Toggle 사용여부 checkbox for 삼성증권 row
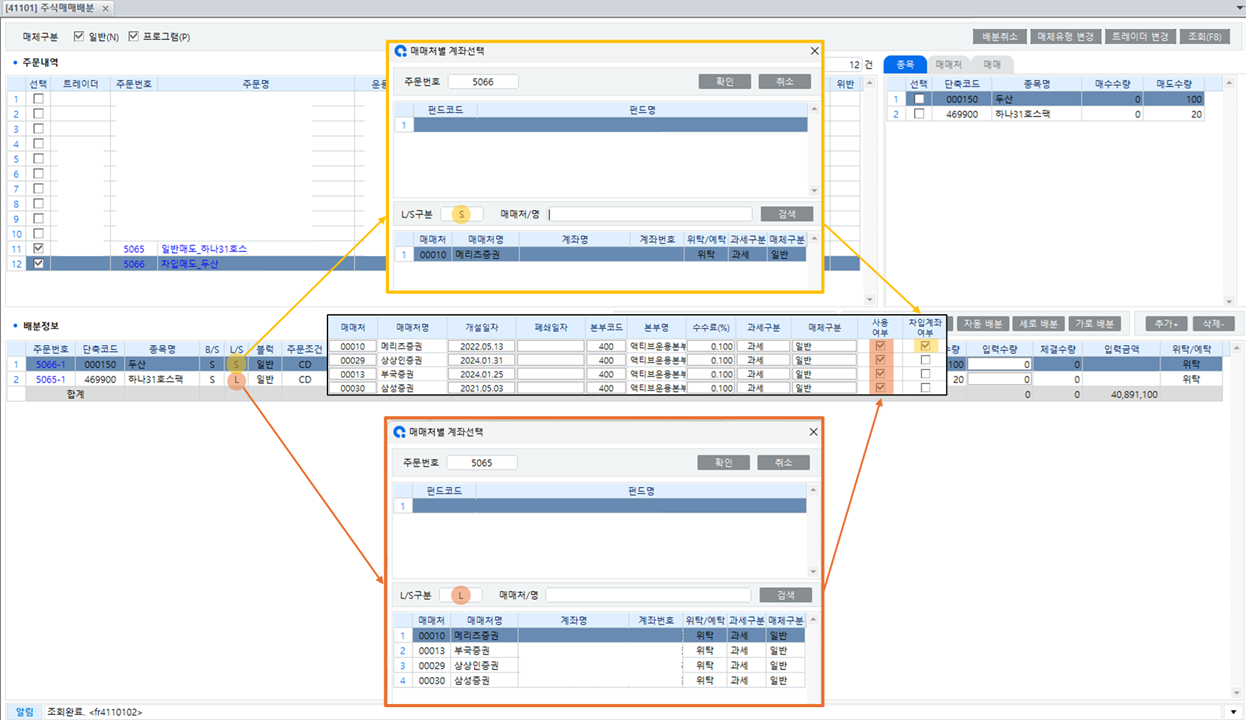Screen dimensions: 1246x720 (880, 388)
